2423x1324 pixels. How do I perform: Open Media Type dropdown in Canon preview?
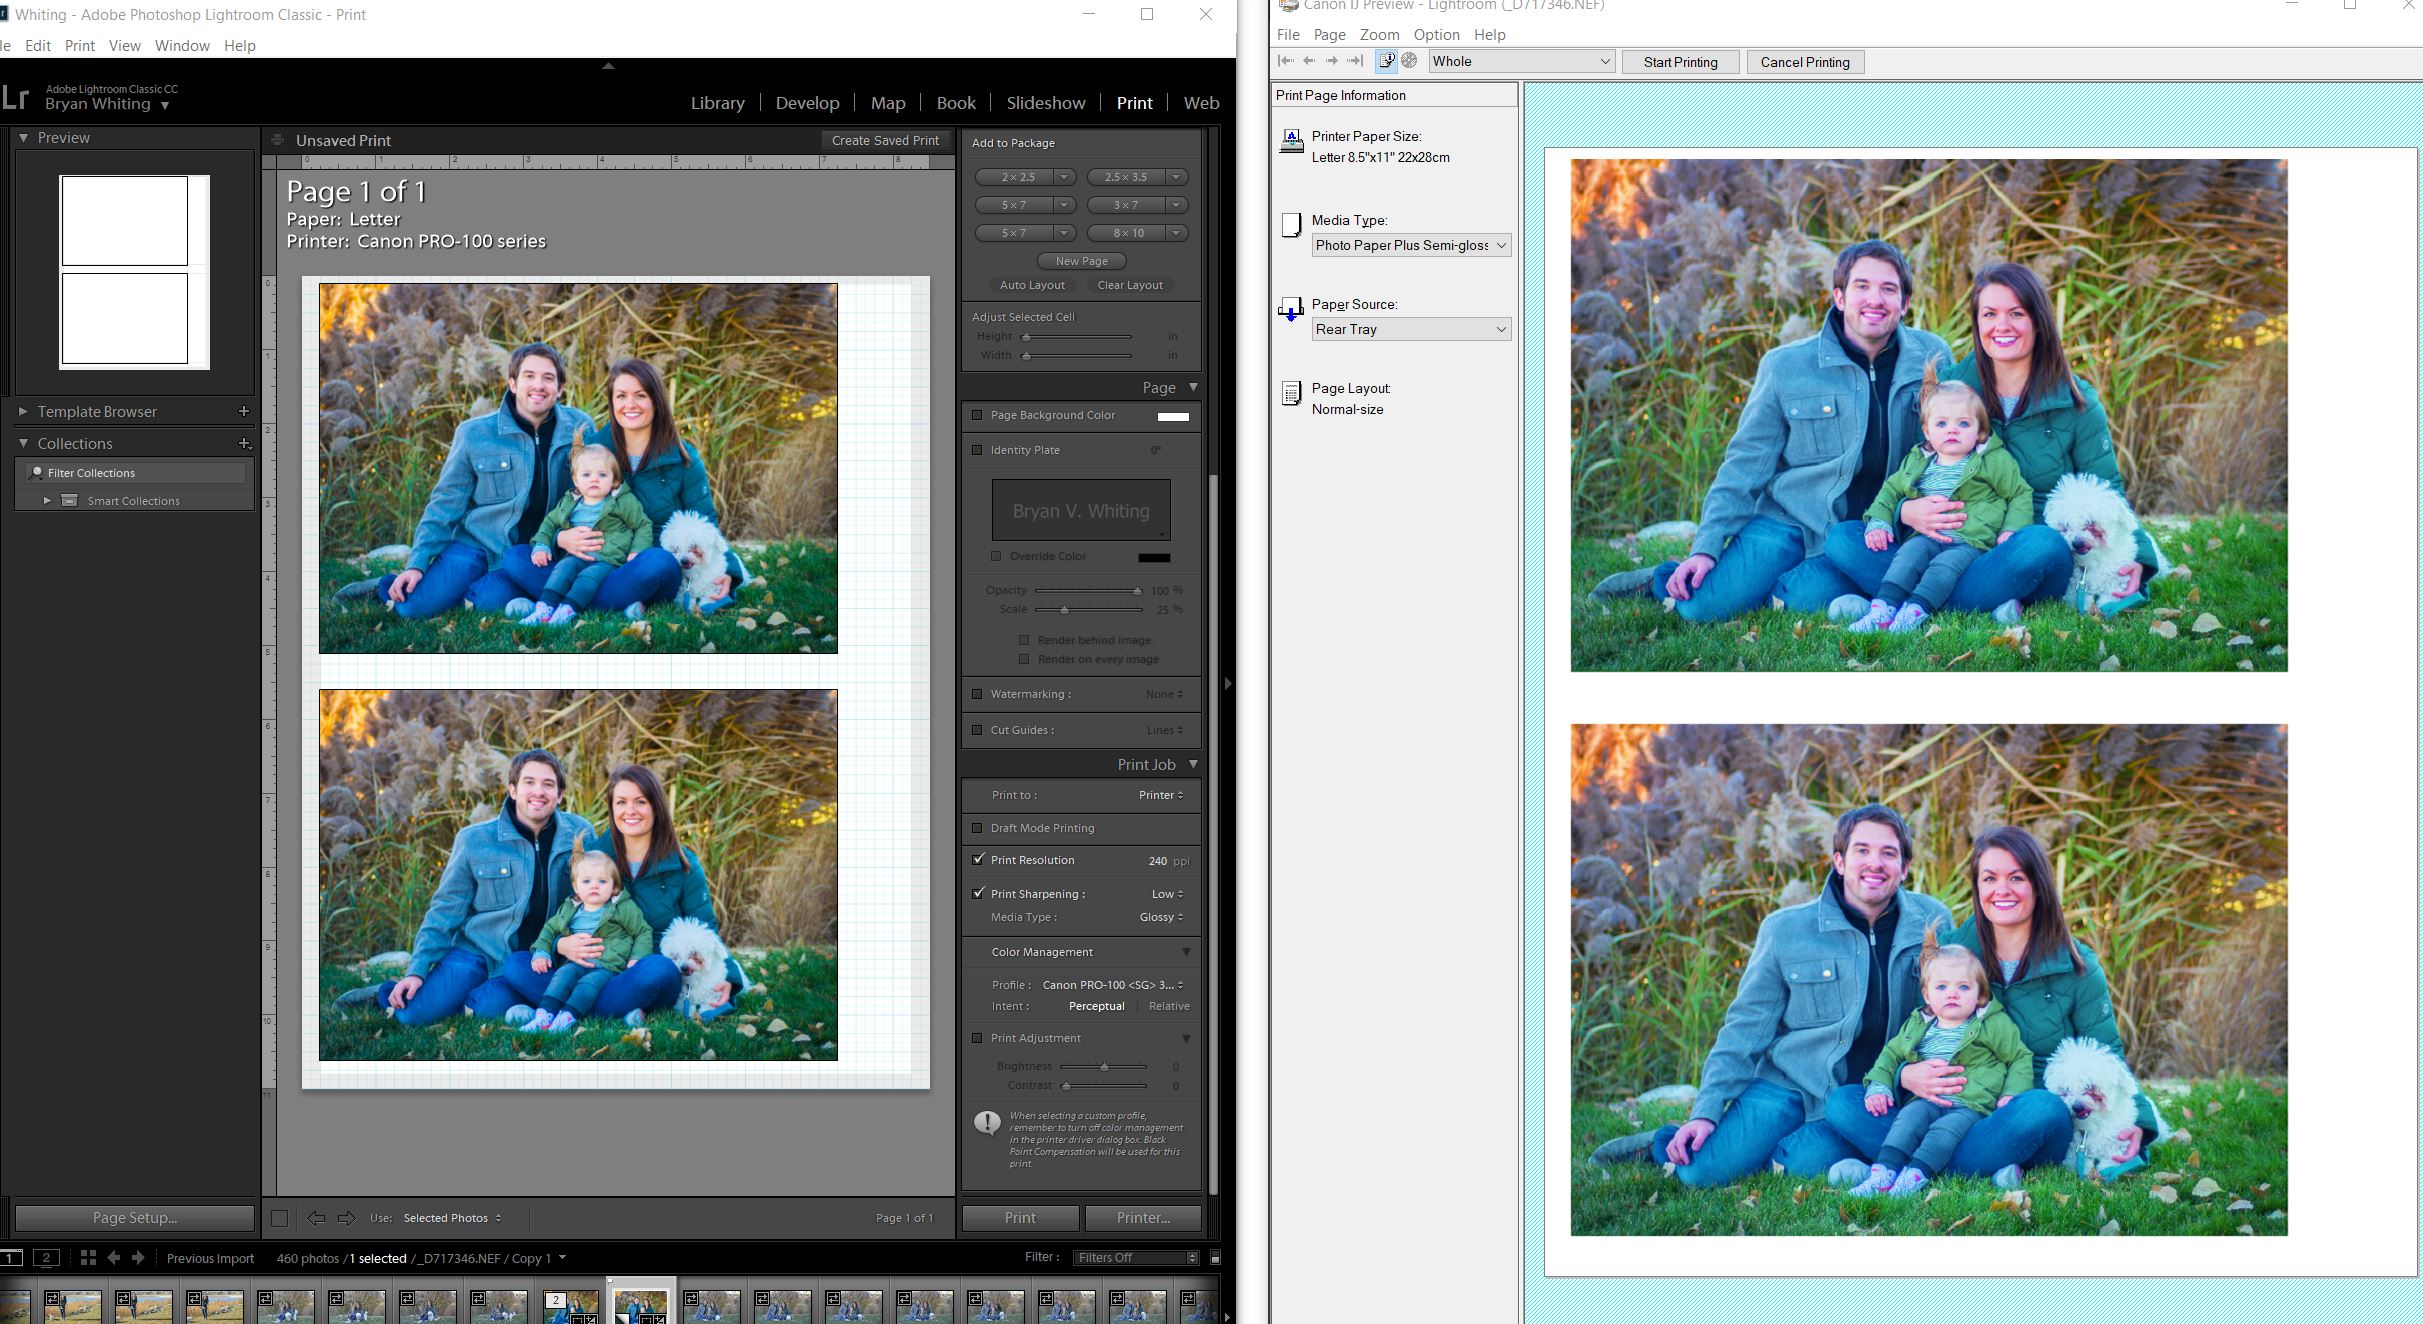1411,245
